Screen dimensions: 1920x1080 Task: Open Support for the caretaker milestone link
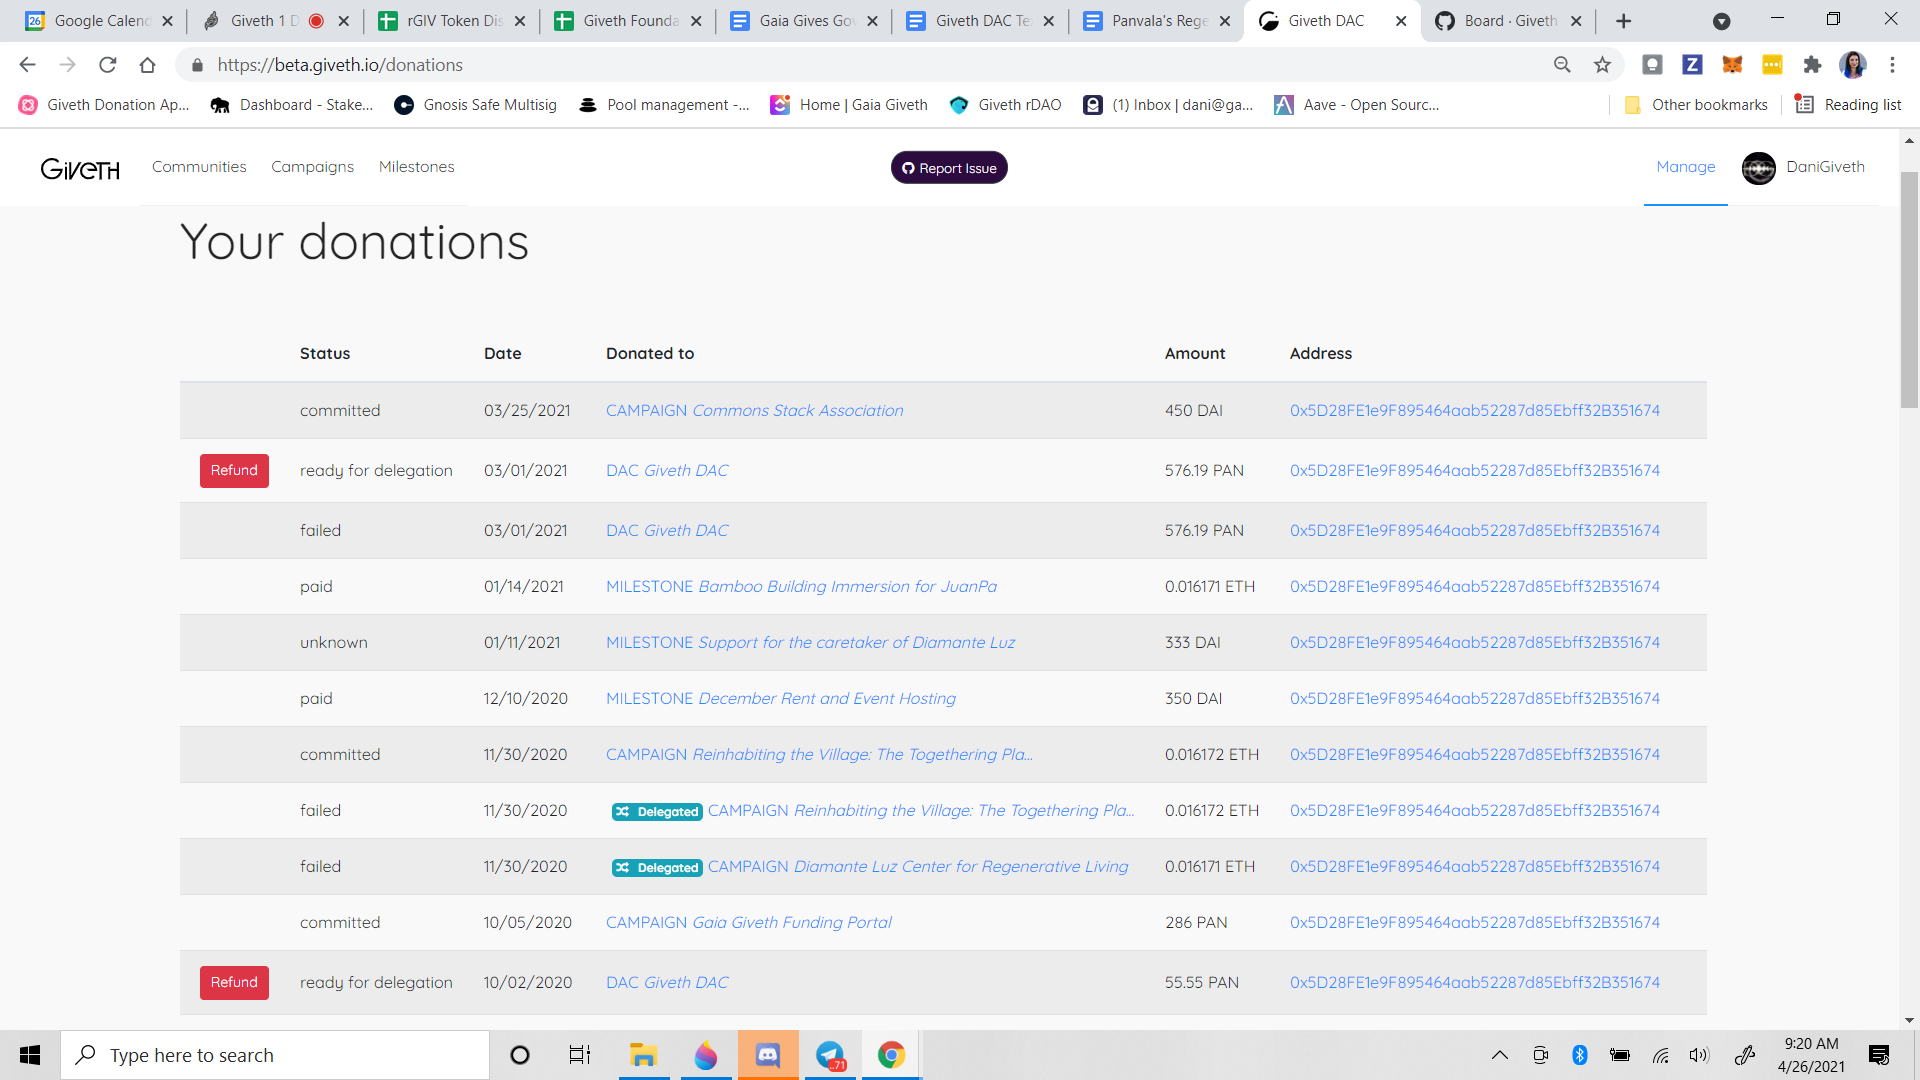810,642
